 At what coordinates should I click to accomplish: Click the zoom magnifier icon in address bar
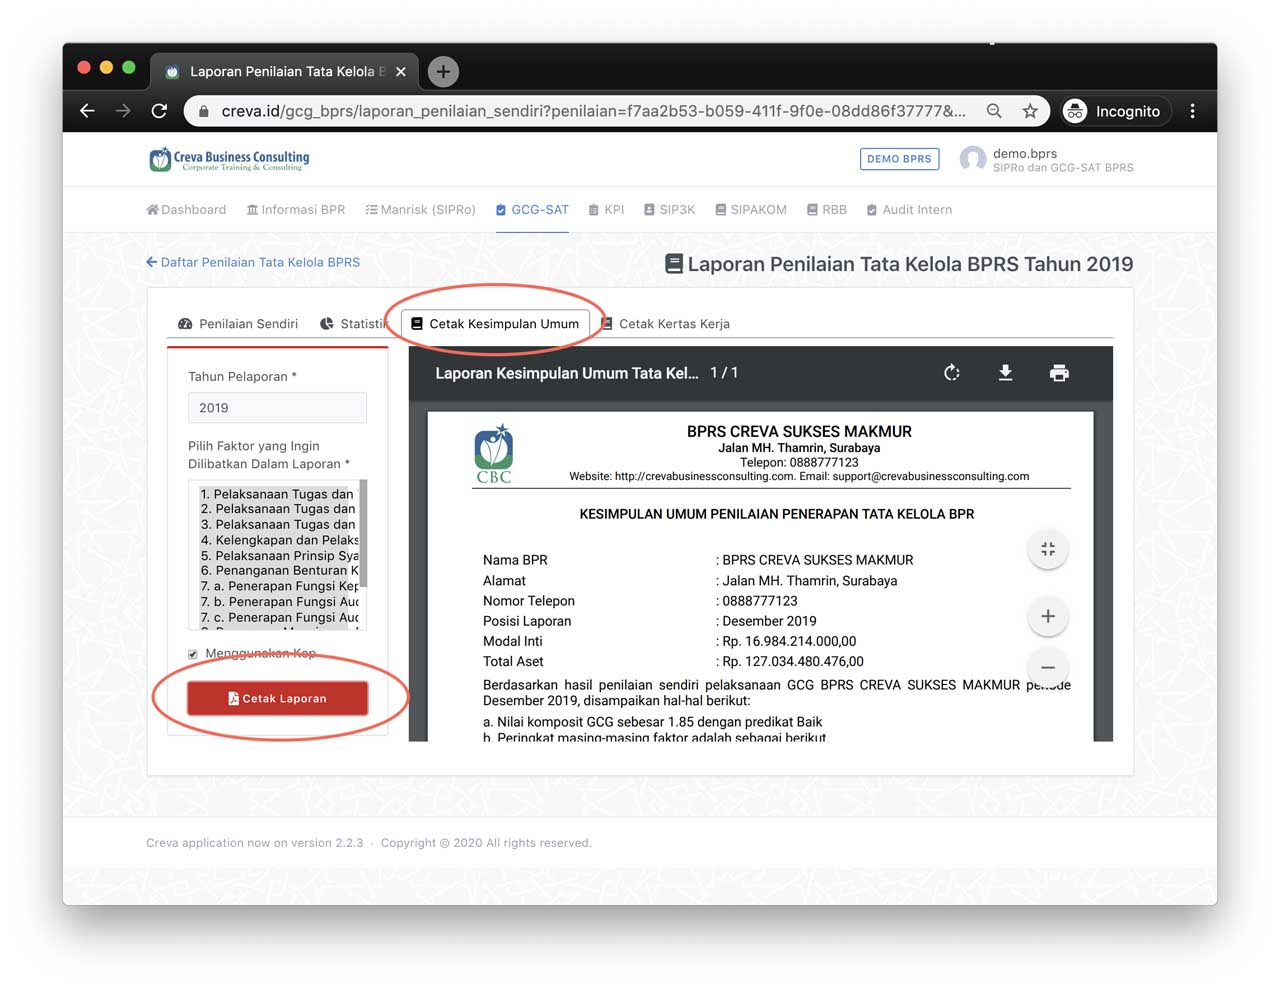pyautogui.click(x=994, y=111)
